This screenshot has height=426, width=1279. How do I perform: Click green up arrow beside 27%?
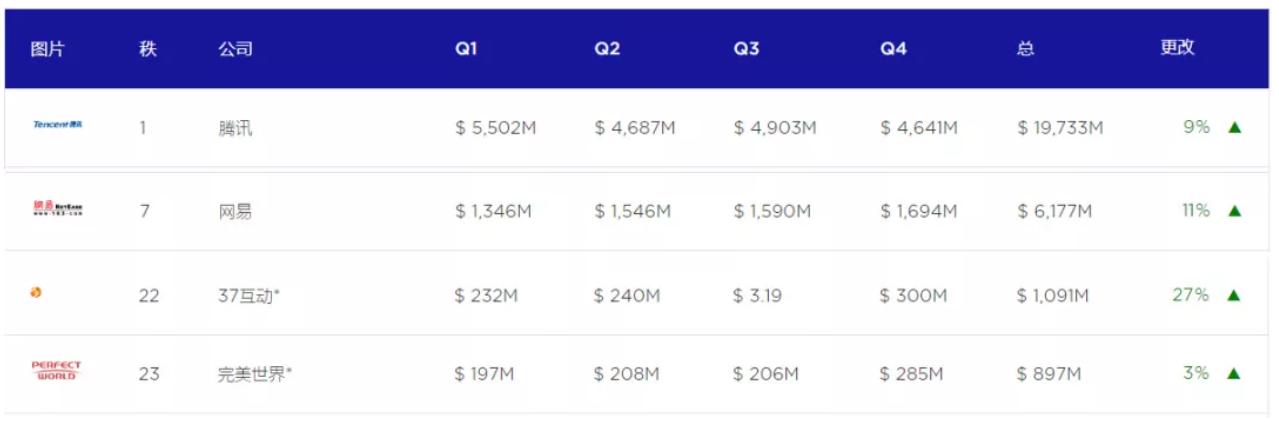(x=1234, y=295)
